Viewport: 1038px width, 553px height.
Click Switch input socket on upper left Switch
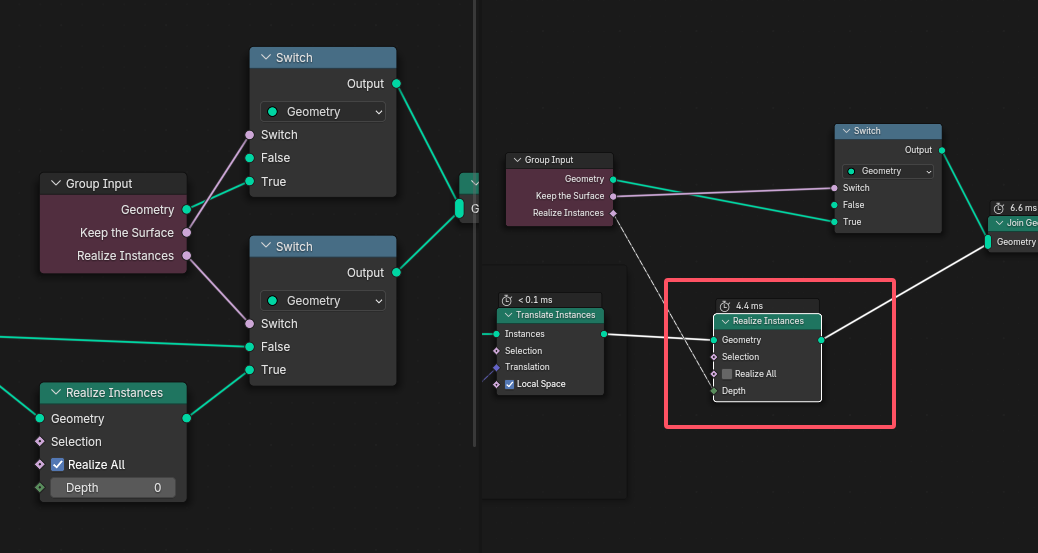pos(250,135)
